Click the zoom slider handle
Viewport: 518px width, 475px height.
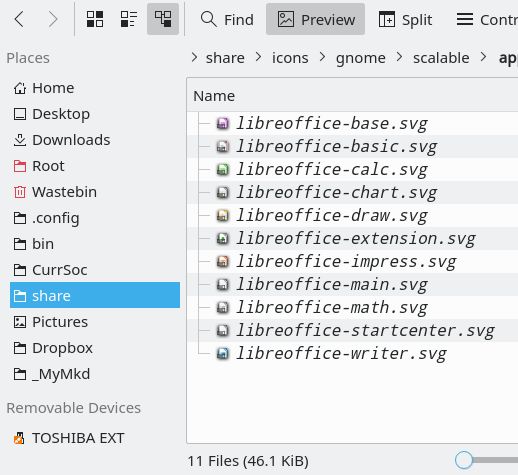[x=464, y=460]
